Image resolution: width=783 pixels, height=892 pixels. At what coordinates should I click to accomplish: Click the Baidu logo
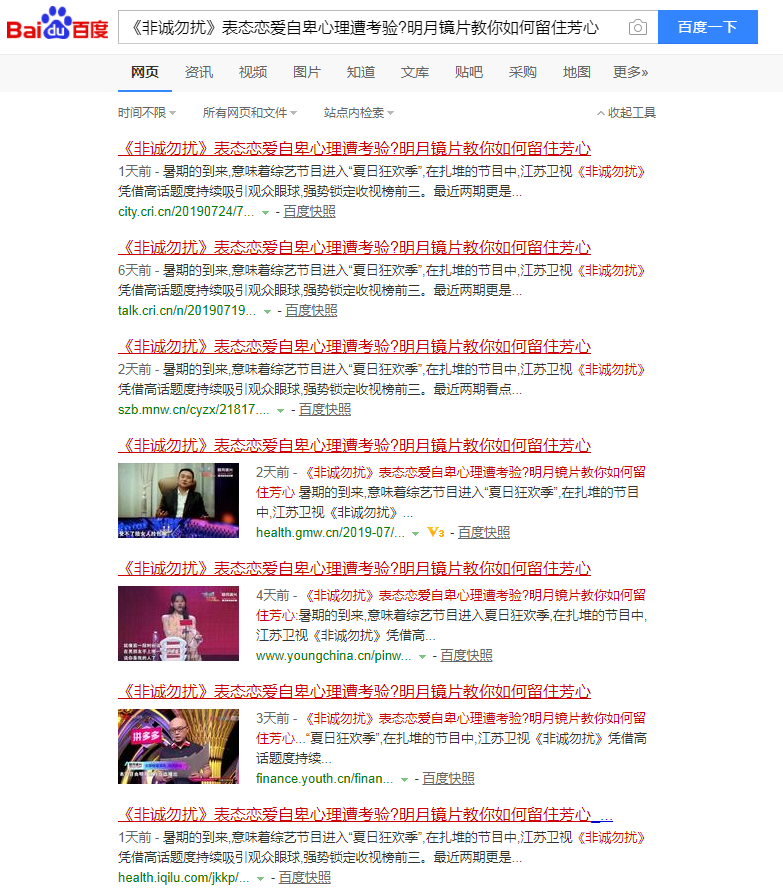[57, 24]
